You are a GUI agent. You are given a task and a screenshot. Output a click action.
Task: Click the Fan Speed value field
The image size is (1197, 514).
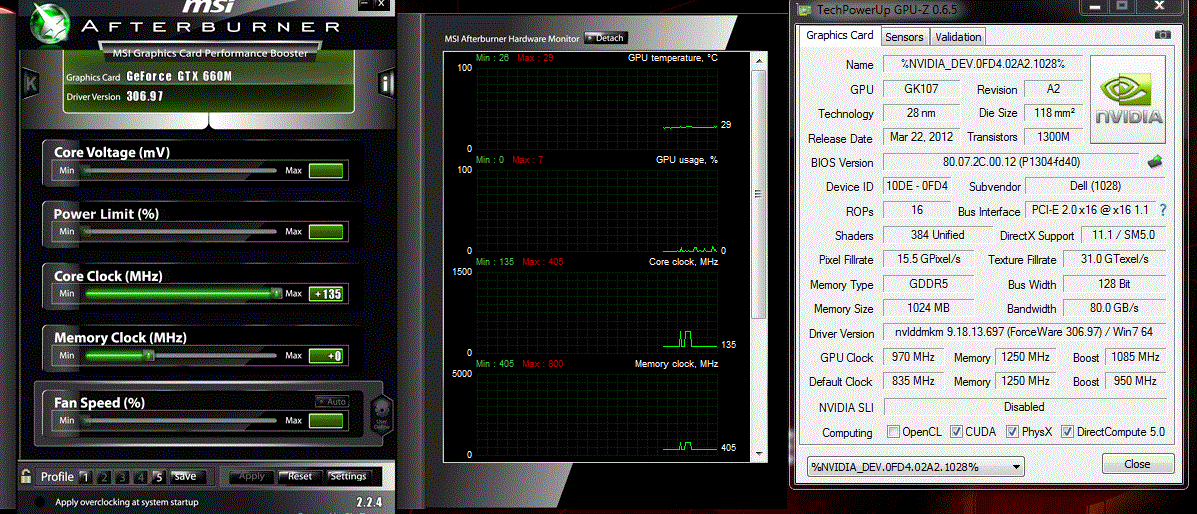pos(326,421)
